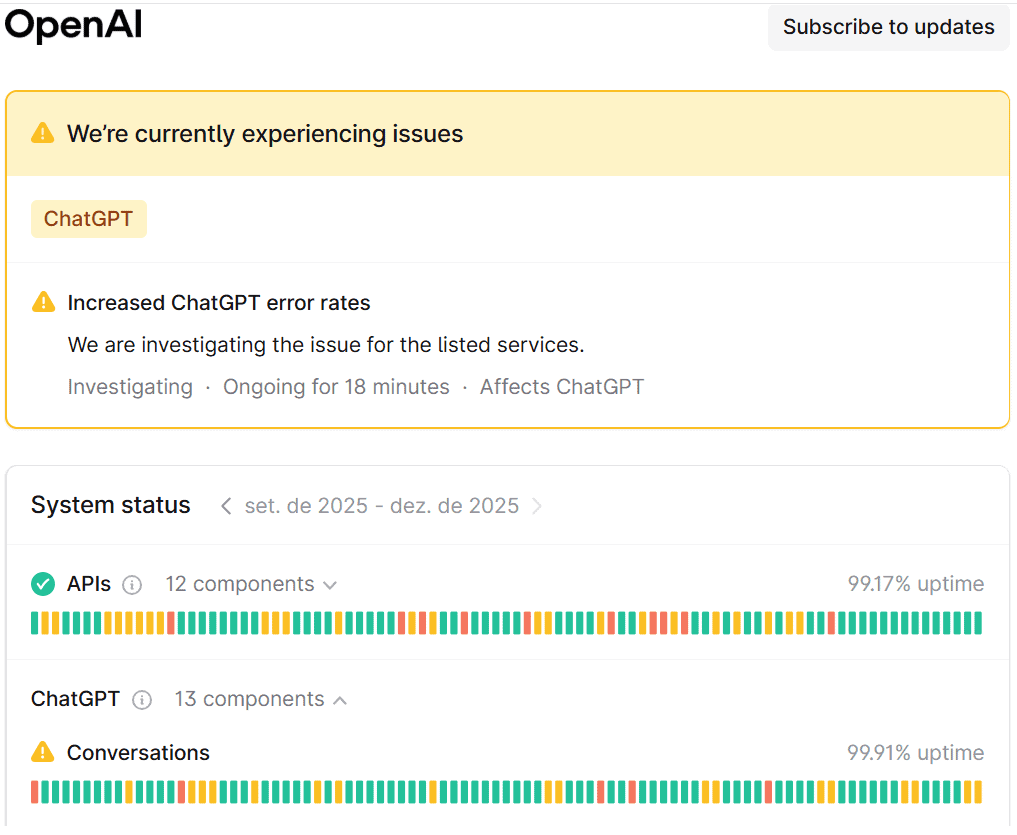Open the info icon next to APIs
The height and width of the screenshot is (835, 1017).
(132, 585)
